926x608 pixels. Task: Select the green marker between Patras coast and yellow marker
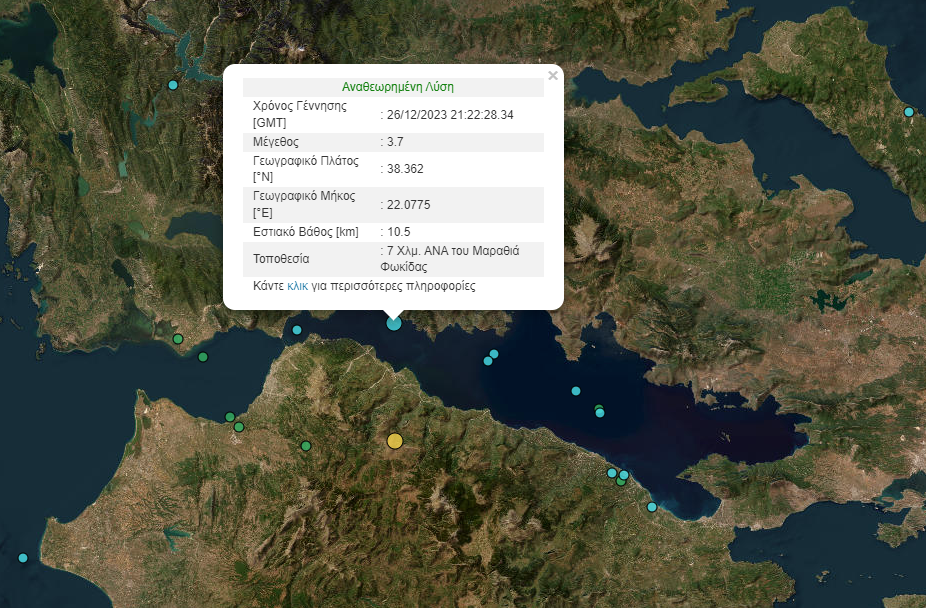coord(306,446)
